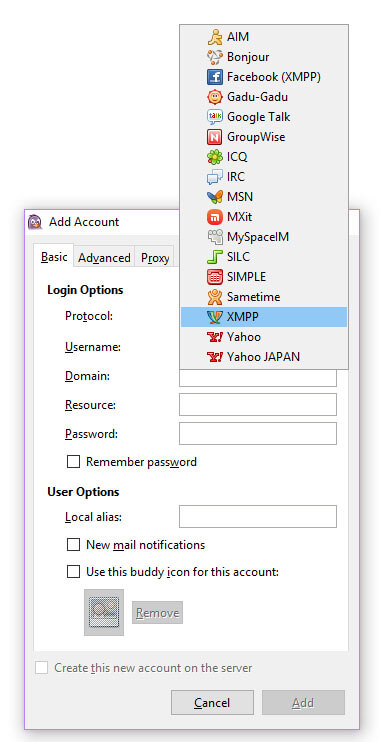
Task: Choose SIMPLE protocol entry
Action: [x=264, y=277]
